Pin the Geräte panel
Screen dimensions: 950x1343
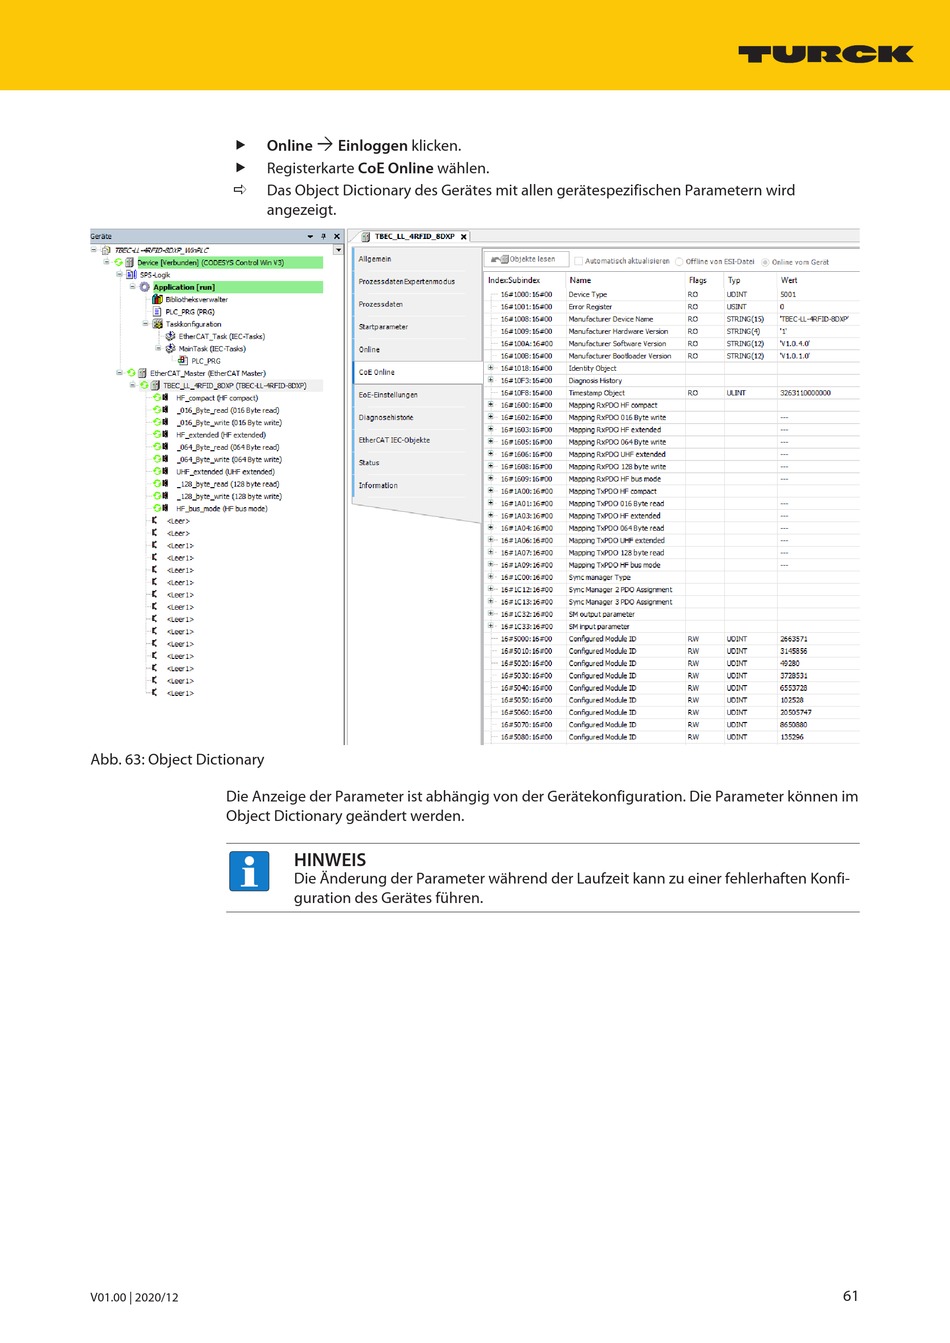pos(323,237)
